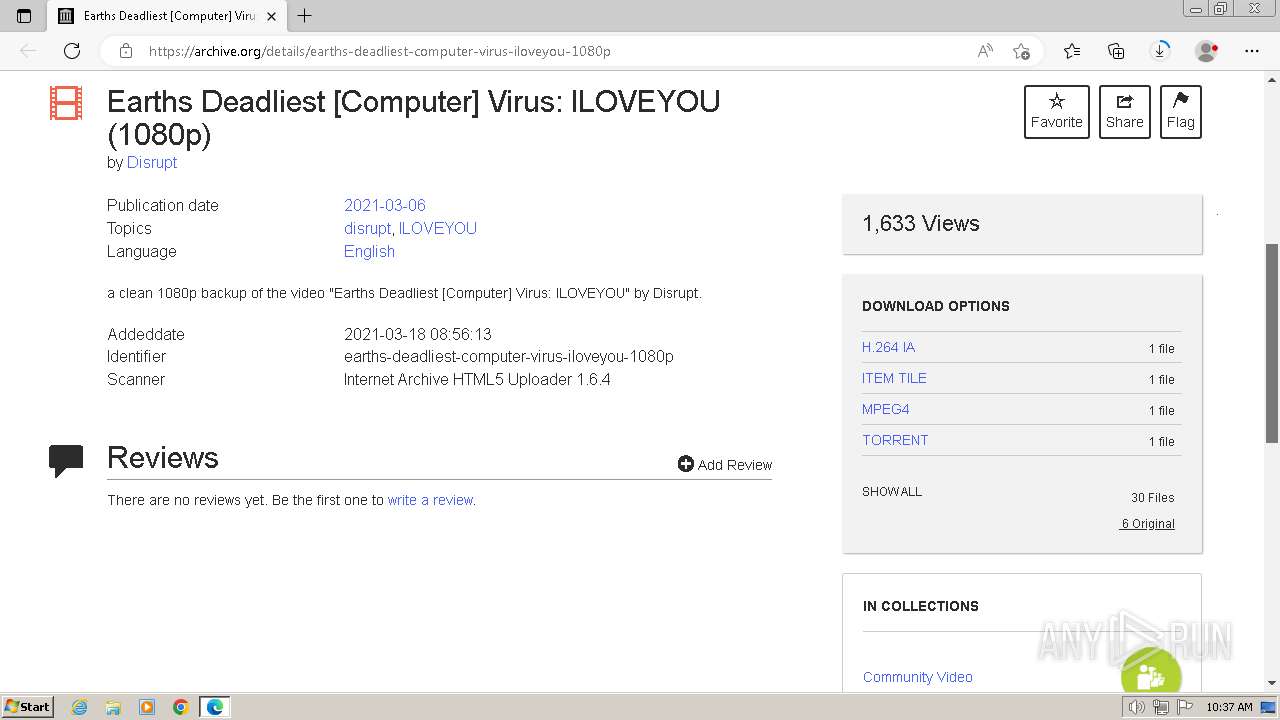Open the disrupt topic link

pos(367,228)
